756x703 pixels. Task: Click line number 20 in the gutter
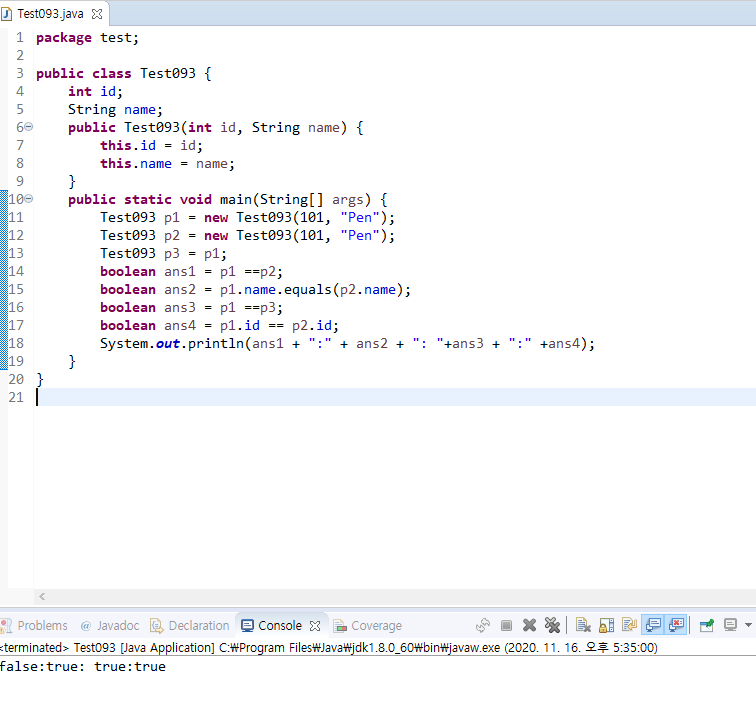coord(16,379)
